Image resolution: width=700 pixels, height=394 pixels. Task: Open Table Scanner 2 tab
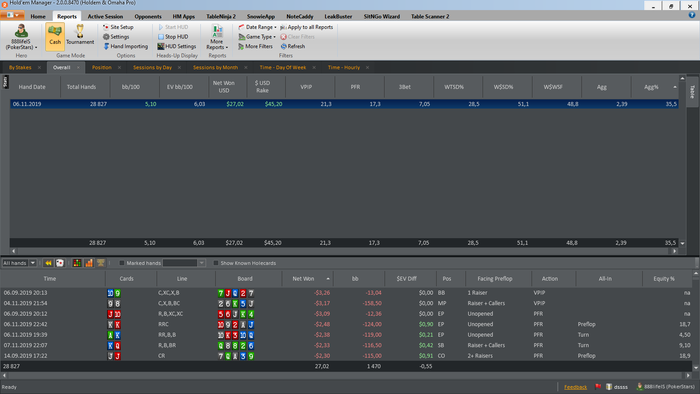point(430,17)
